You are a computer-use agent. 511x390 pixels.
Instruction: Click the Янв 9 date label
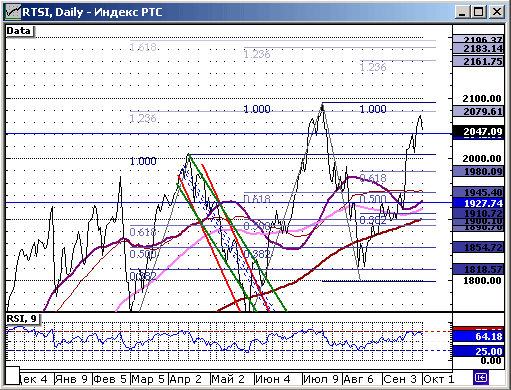(71, 379)
